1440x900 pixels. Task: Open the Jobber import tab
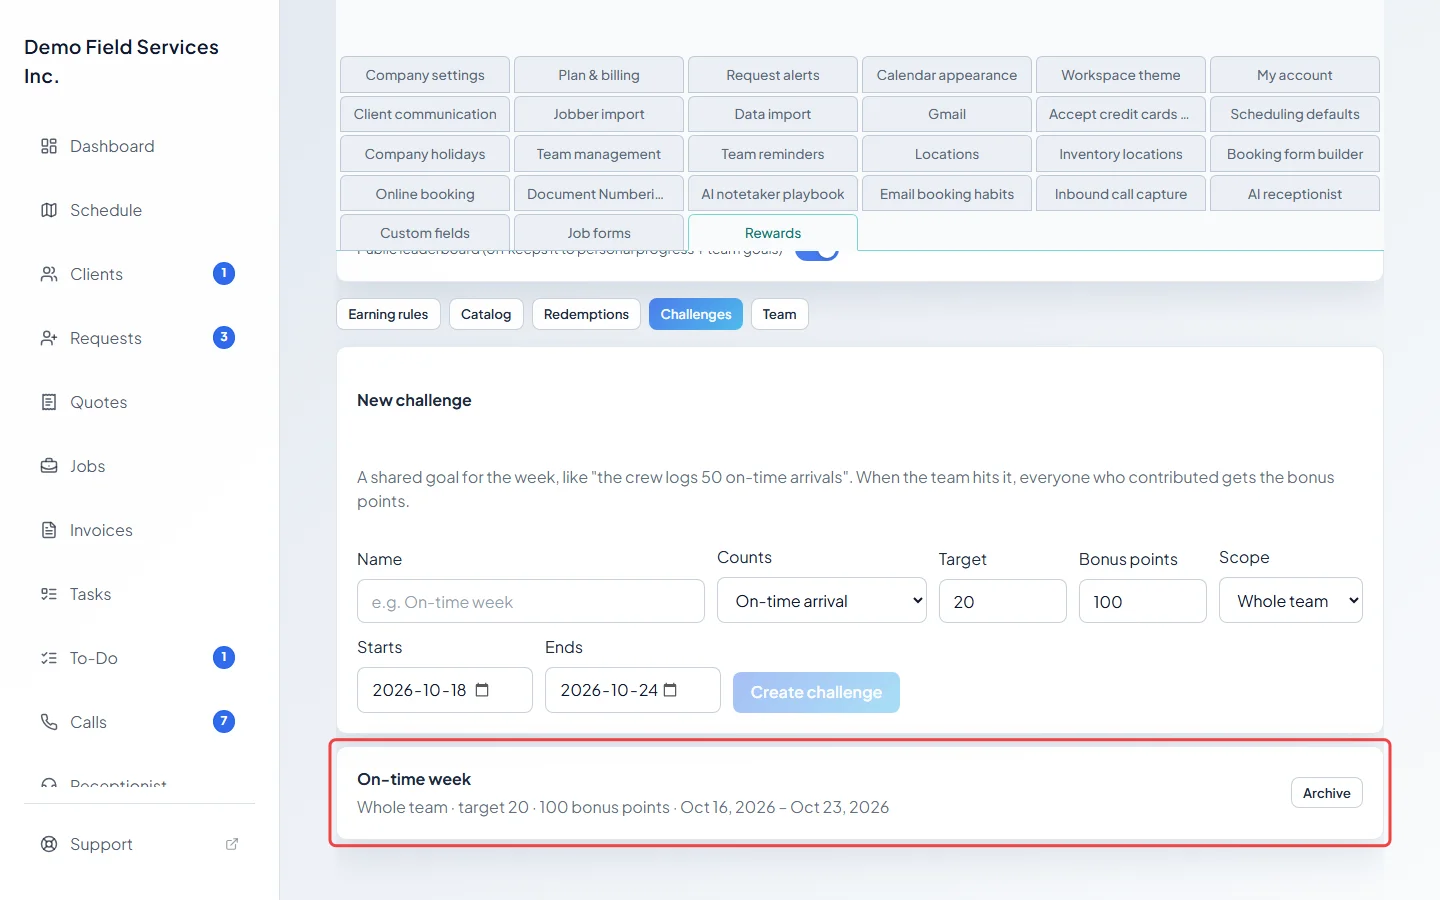pos(599,114)
